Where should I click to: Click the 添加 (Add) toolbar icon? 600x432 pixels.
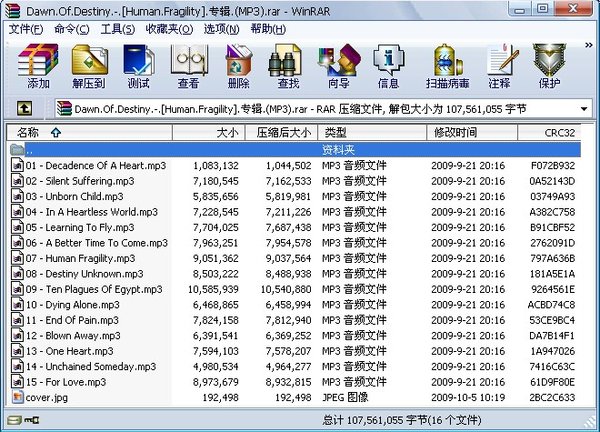[x=38, y=60]
